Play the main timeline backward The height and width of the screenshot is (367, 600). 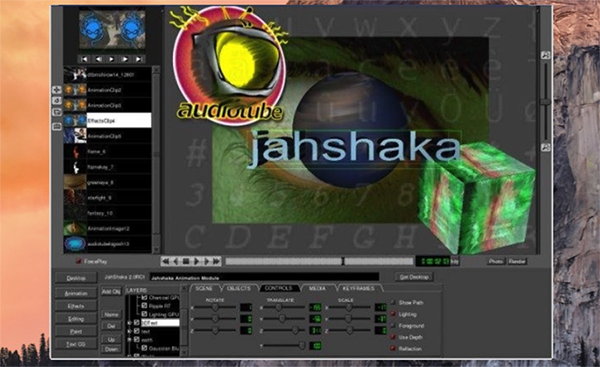[x=176, y=261]
